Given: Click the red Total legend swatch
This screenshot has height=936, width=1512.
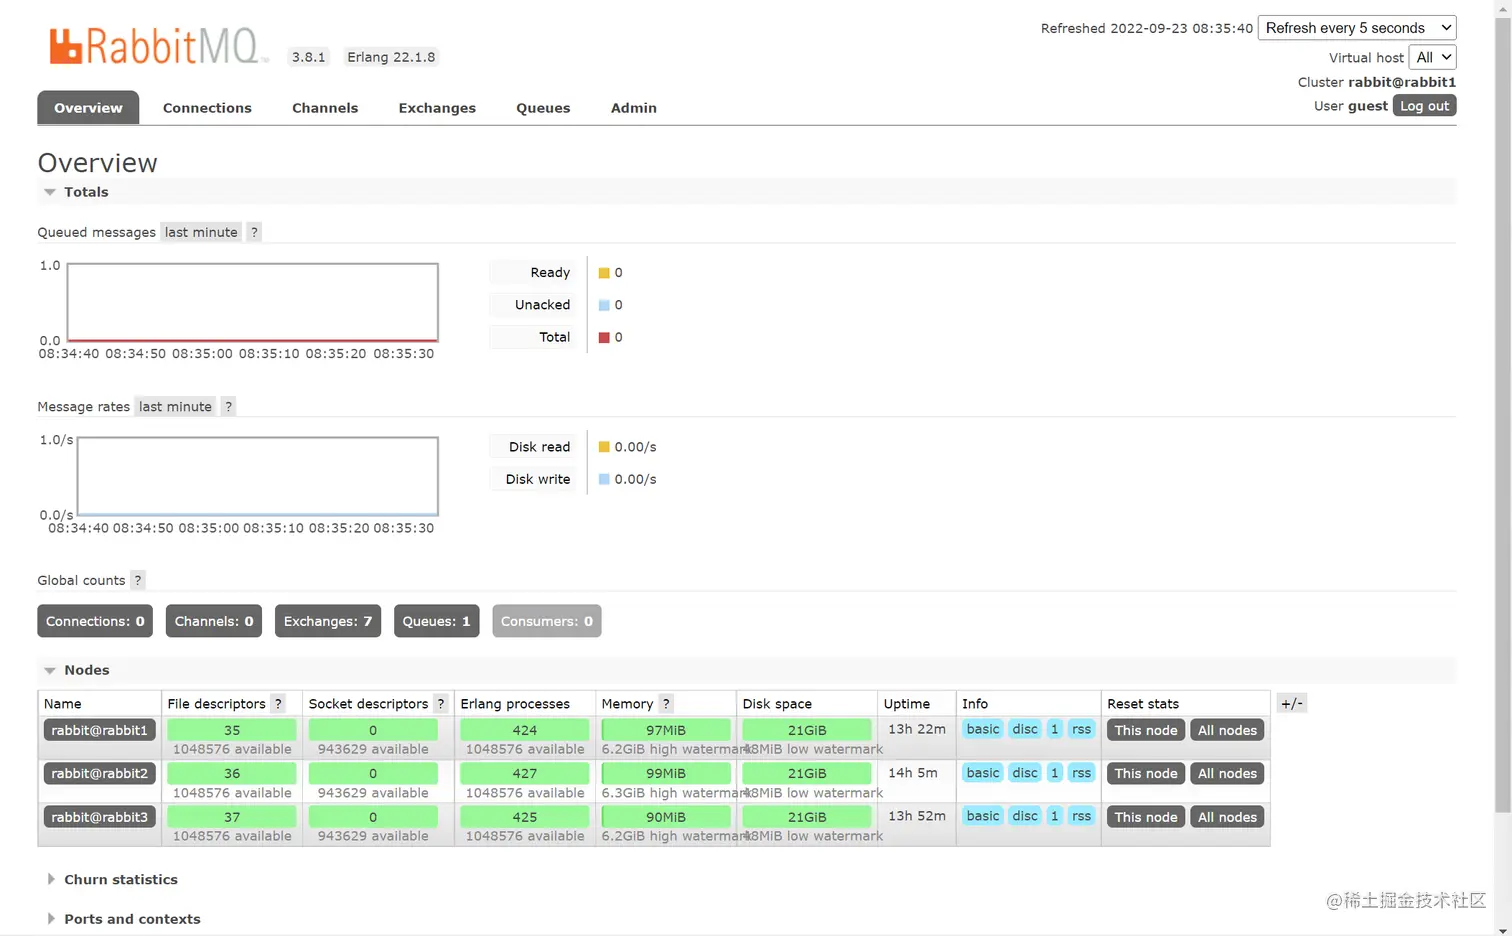Looking at the screenshot, I should point(604,337).
